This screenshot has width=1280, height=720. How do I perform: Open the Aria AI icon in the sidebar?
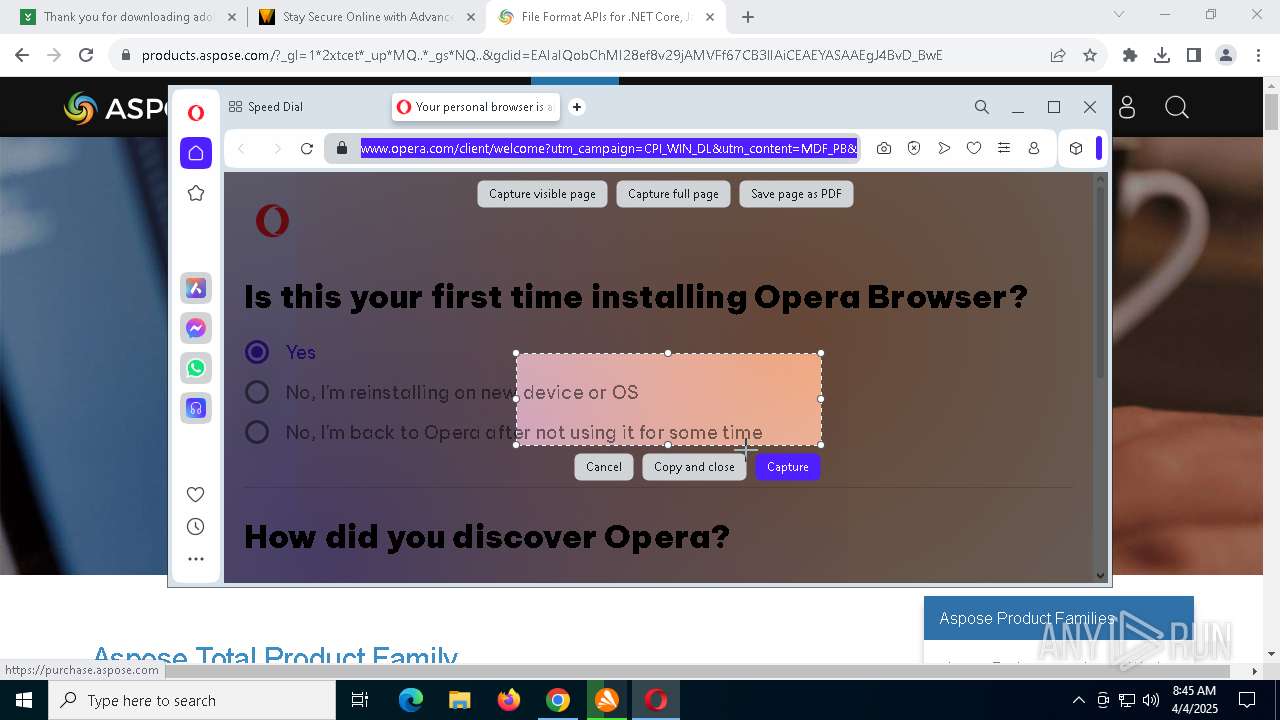tap(196, 288)
